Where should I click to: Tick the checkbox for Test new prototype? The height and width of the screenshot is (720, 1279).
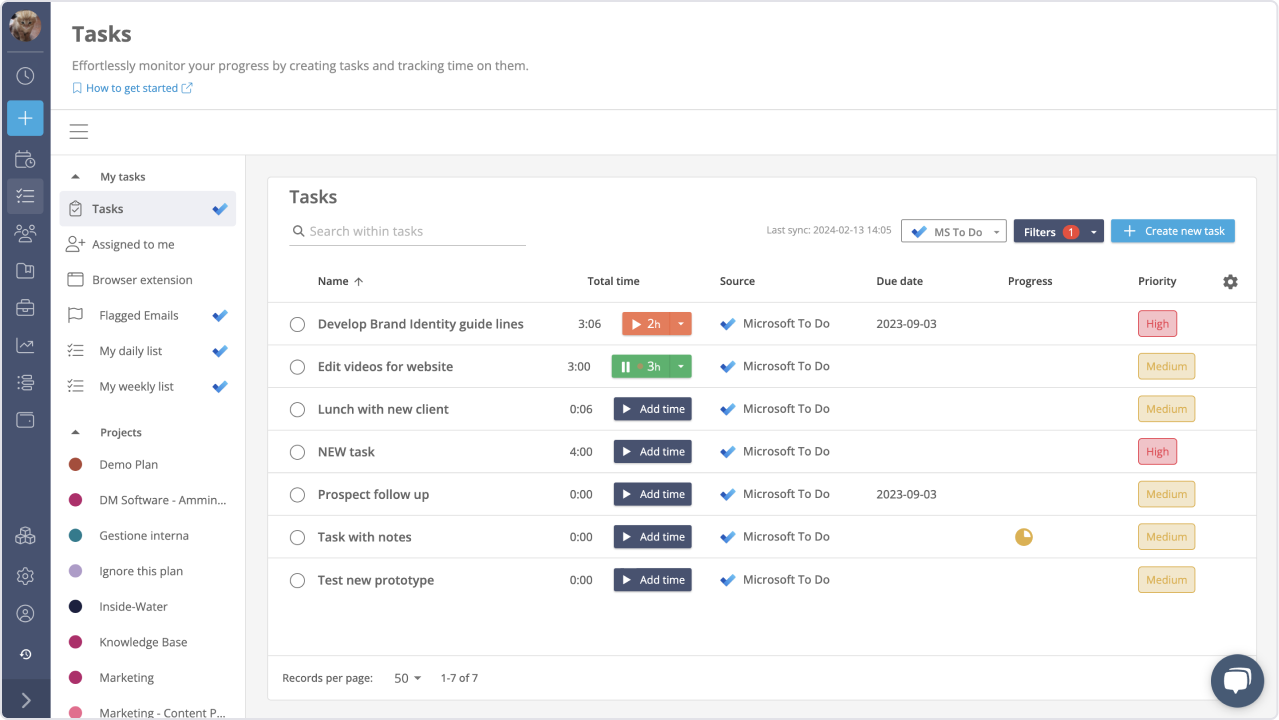point(297,579)
